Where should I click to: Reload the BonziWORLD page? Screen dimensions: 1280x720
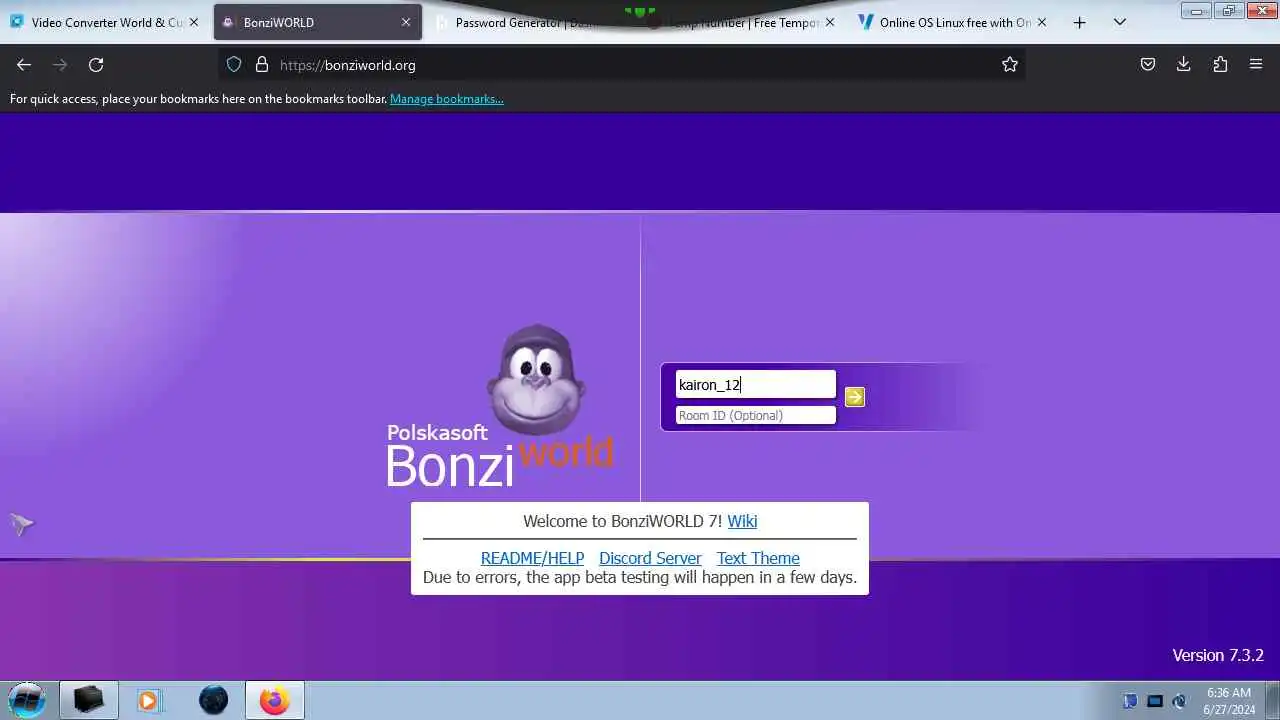coord(96,65)
